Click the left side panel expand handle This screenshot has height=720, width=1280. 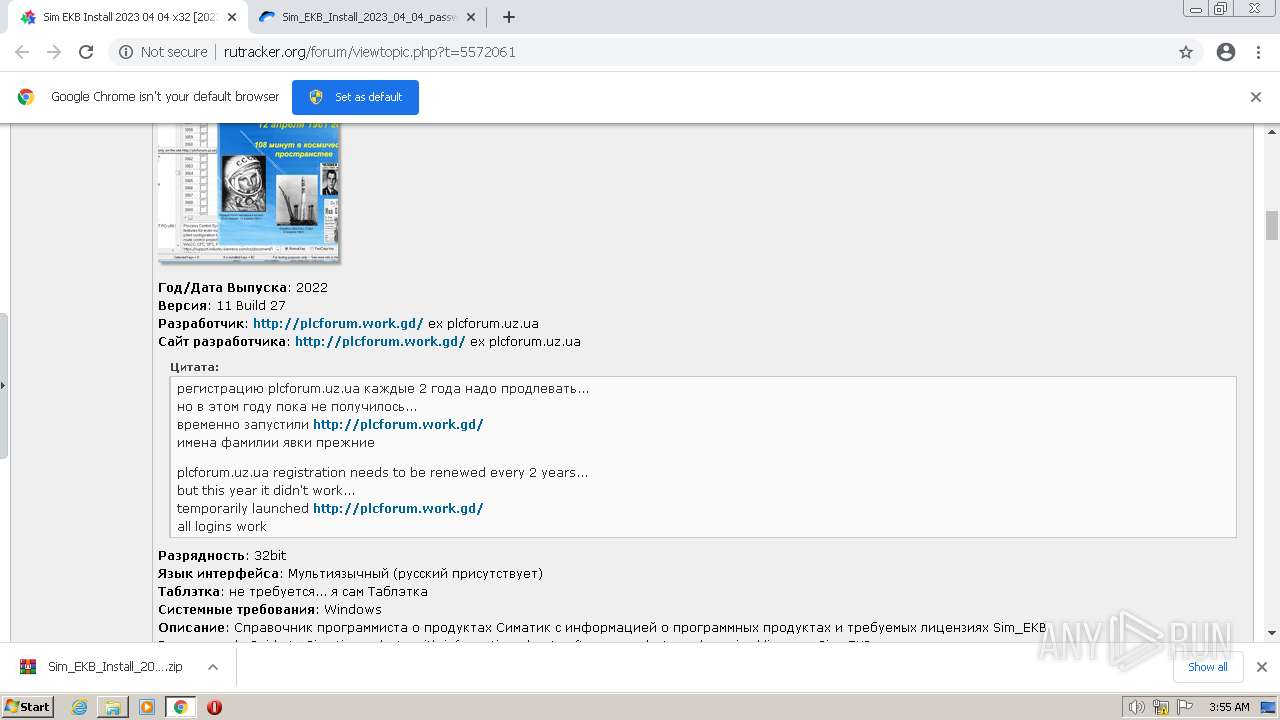[4, 385]
